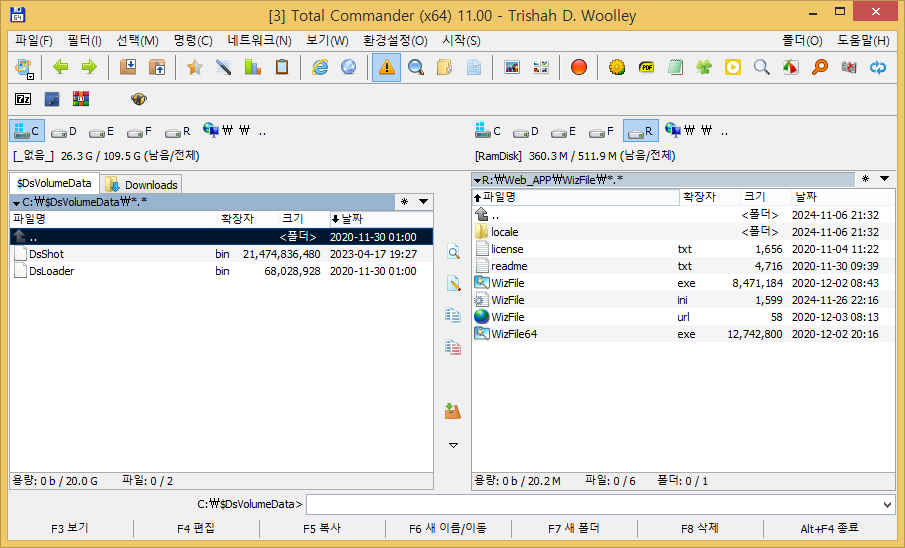Open the 명령(C) menu
Screen dimensions: 905x548
click(x=193, y=40)
